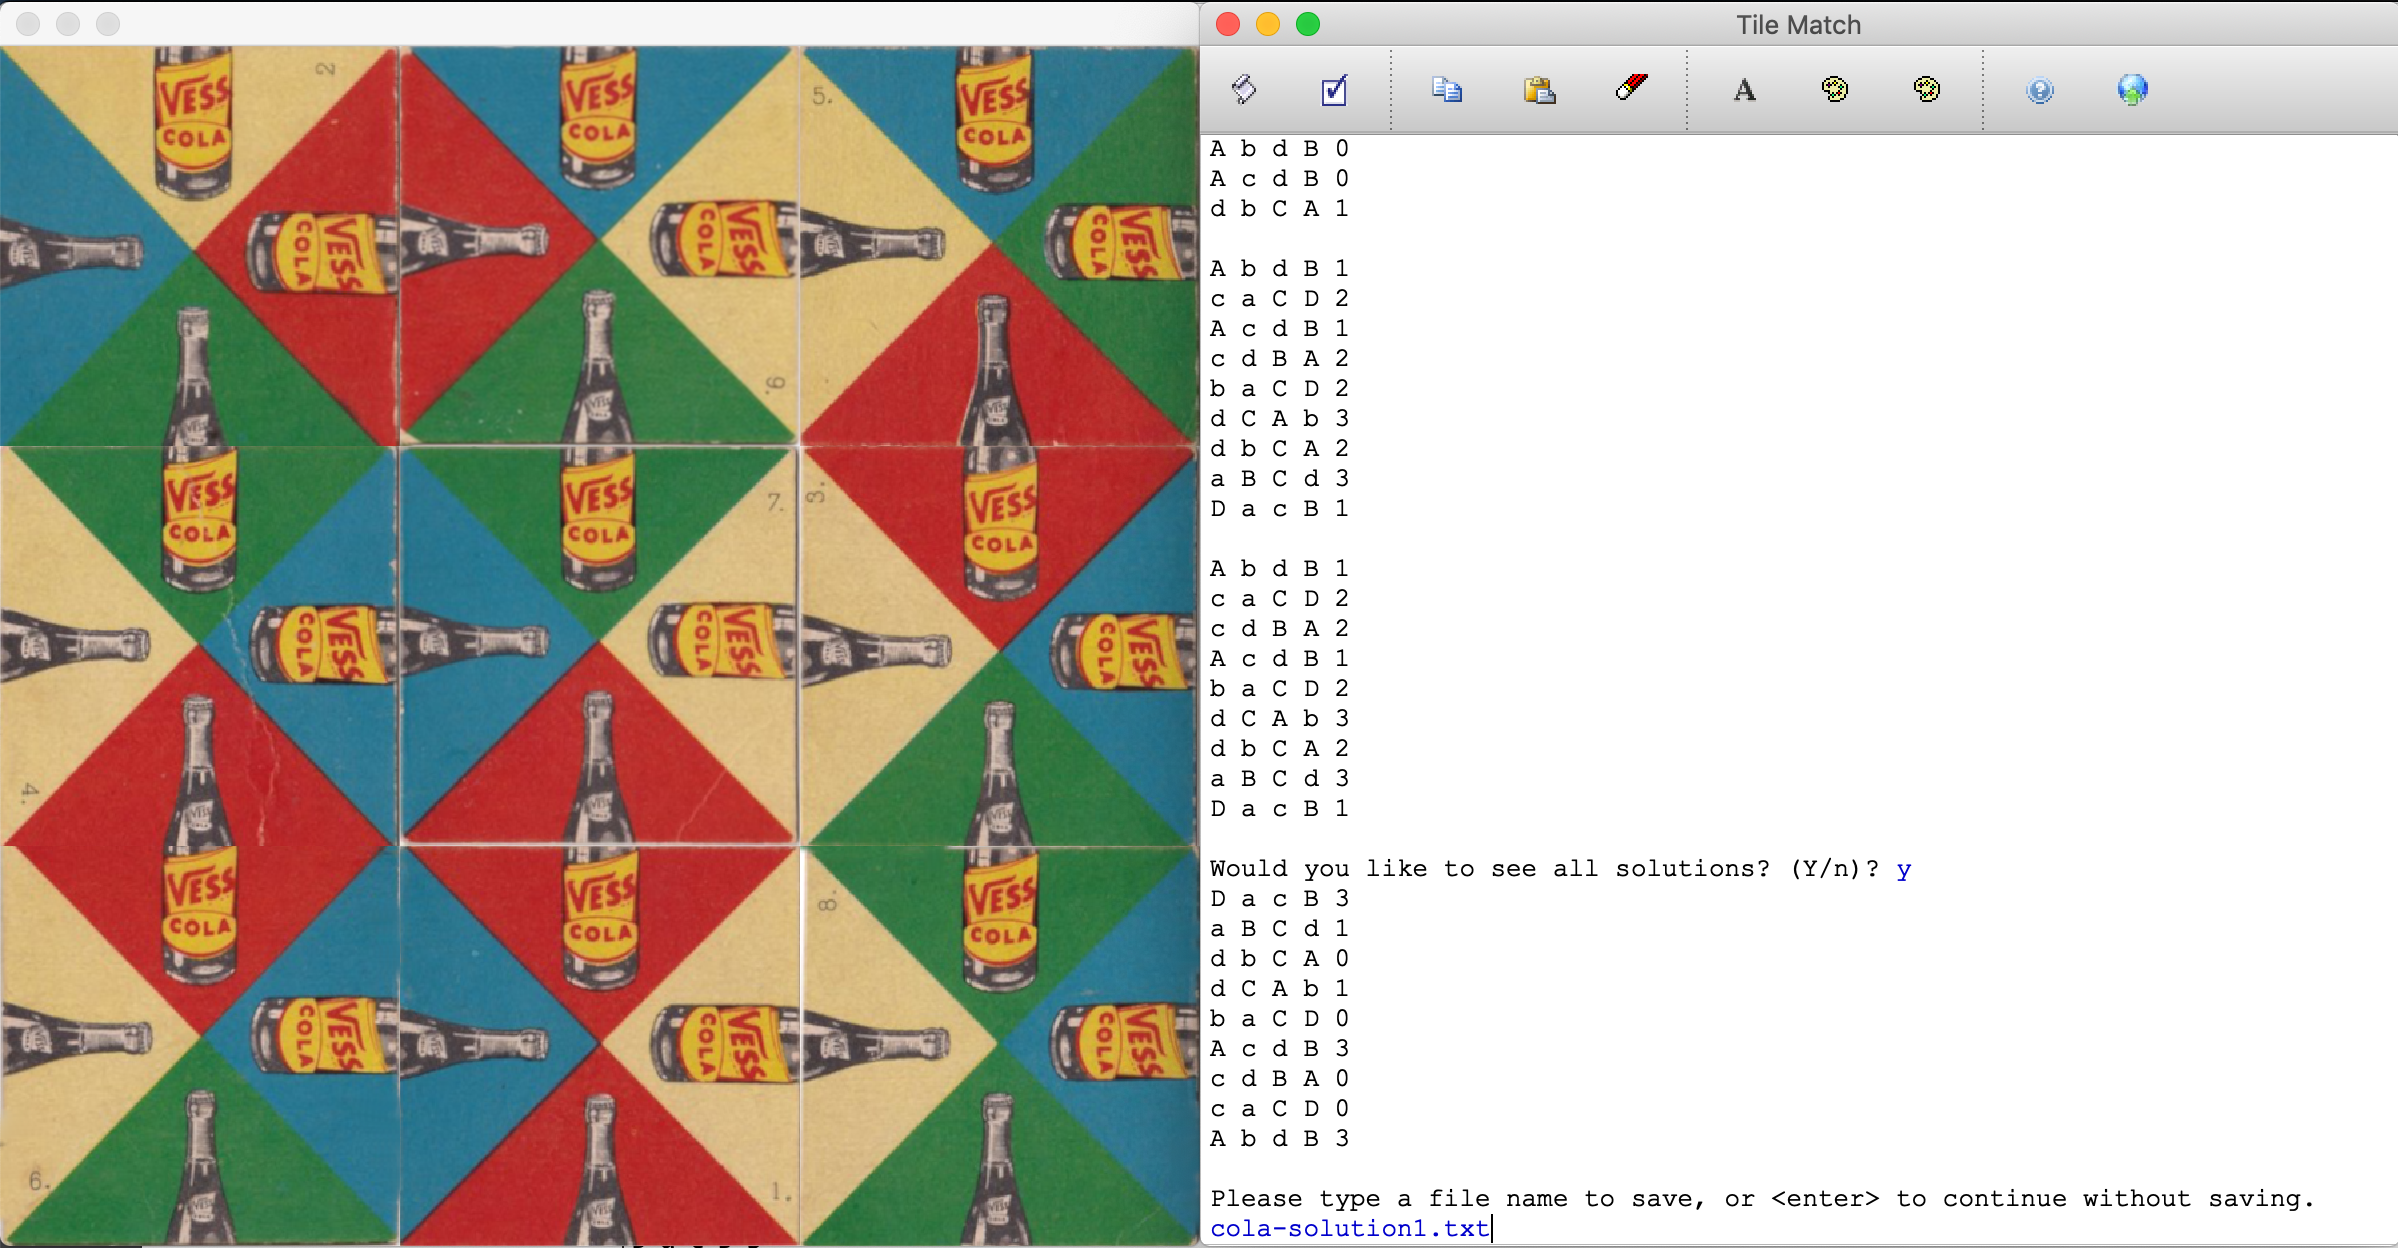
Task: Click the second color palette icon
Action: pyautogui.click(x=1927, y=90)
